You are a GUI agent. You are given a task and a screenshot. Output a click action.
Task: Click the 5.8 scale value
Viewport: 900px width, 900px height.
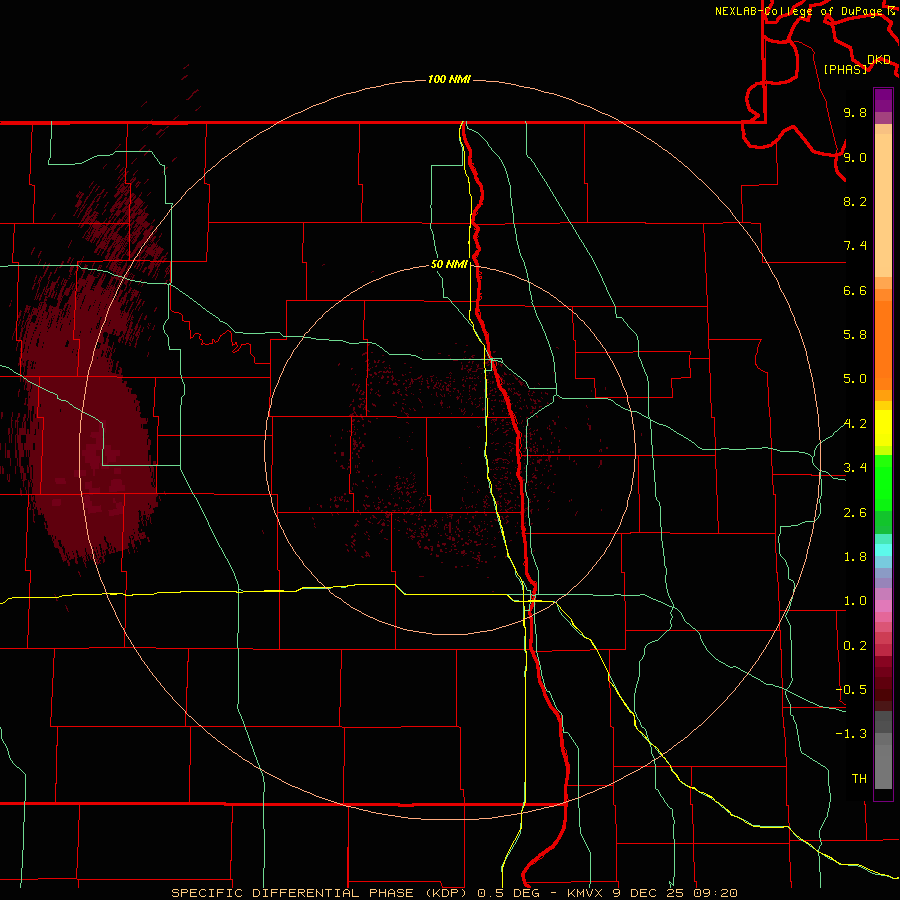855,335
